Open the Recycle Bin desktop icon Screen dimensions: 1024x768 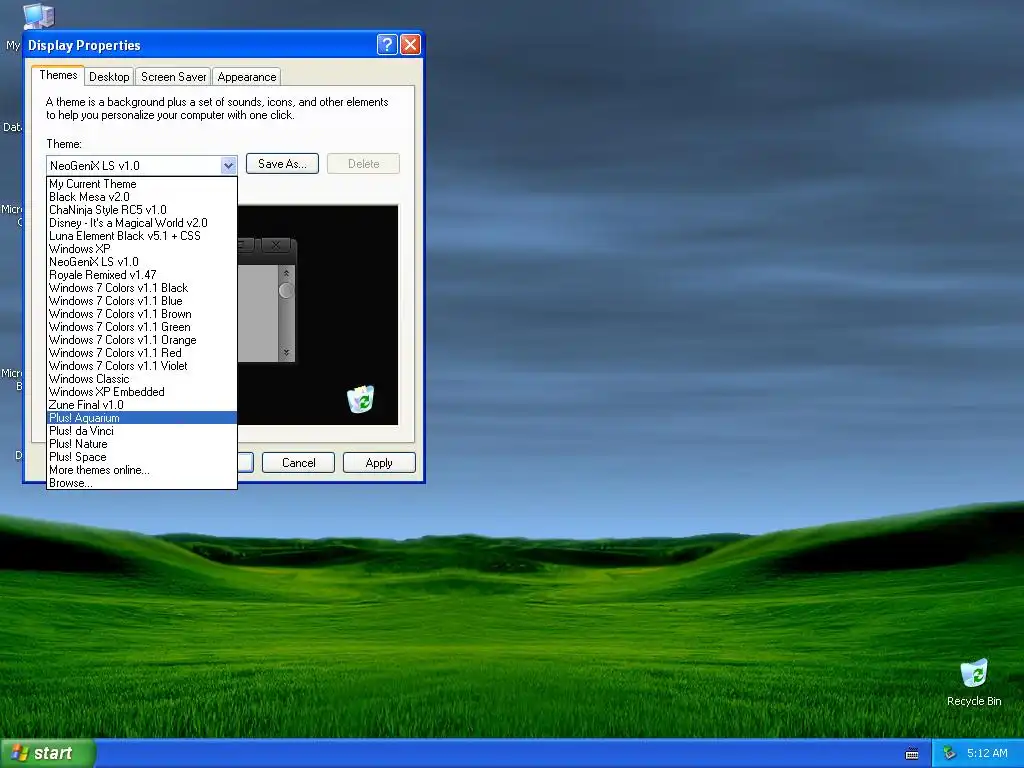pos(974,682)
